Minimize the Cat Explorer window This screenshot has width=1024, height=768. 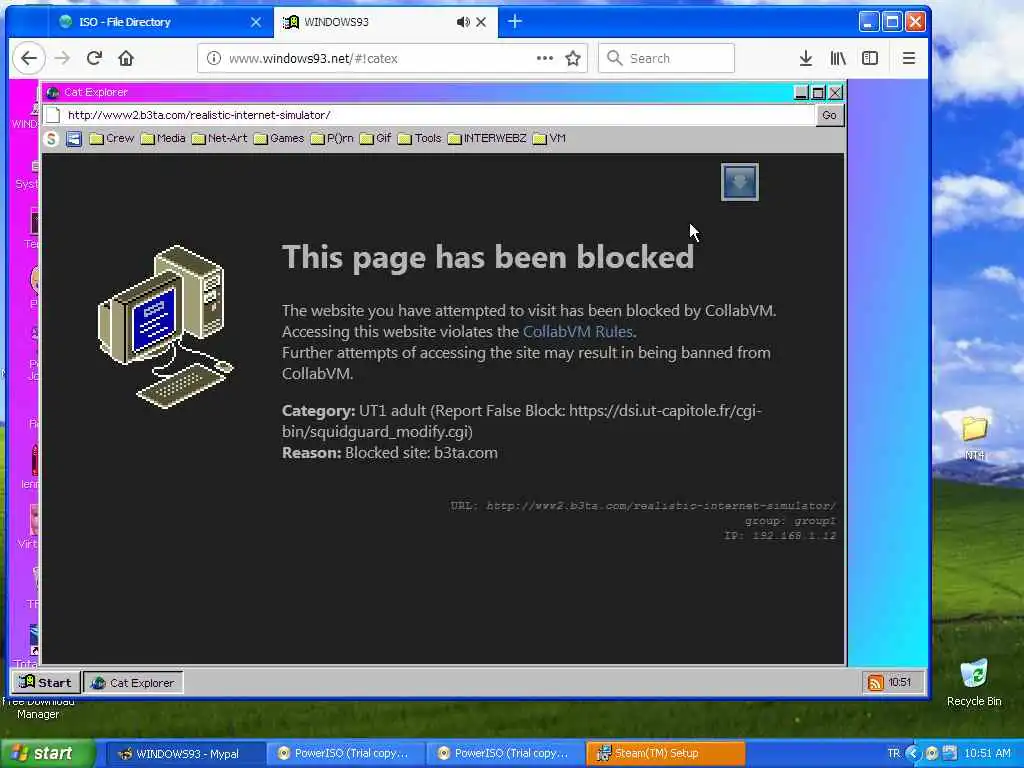pyautogui.click(x=801, y=93)
